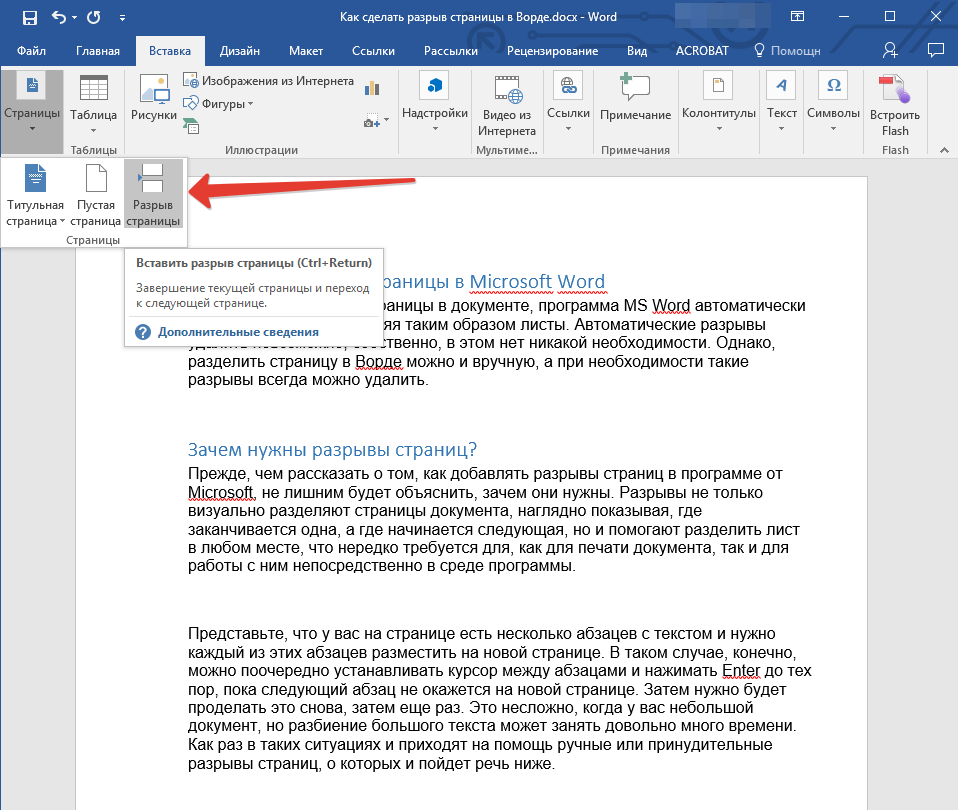Collapse the ribbon with the up chevron

[x=943, y=150]
